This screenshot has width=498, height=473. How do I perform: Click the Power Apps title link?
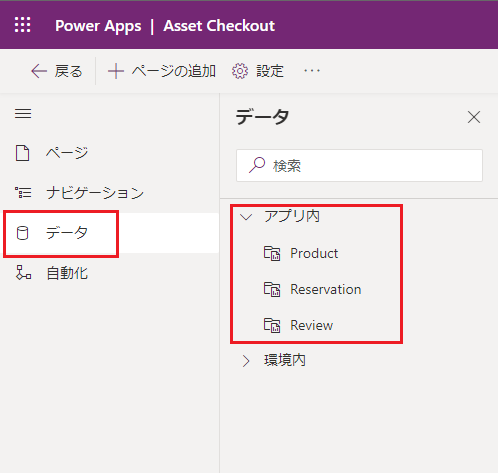point(98,26)
